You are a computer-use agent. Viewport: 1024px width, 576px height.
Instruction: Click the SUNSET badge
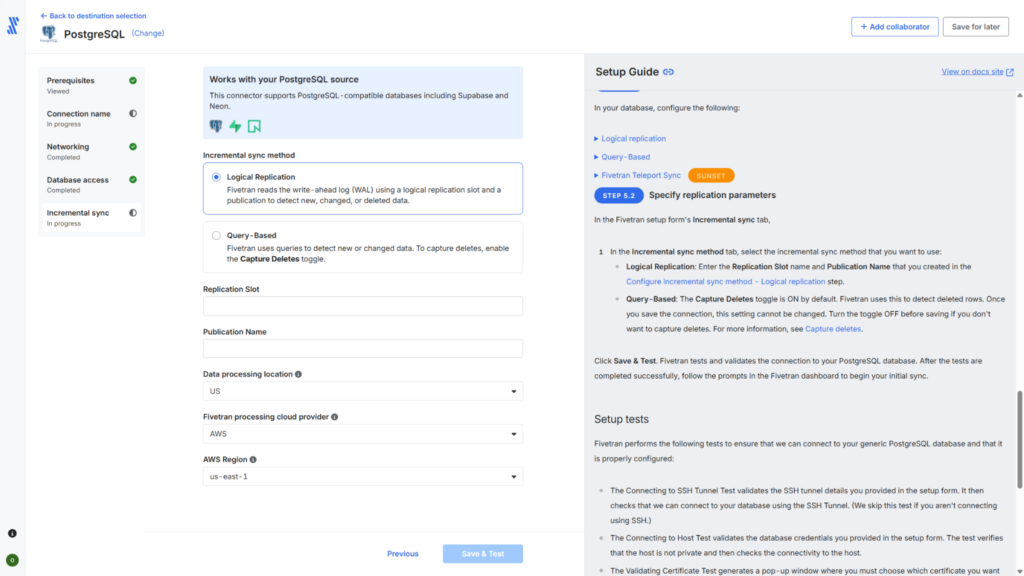[711, 176]
